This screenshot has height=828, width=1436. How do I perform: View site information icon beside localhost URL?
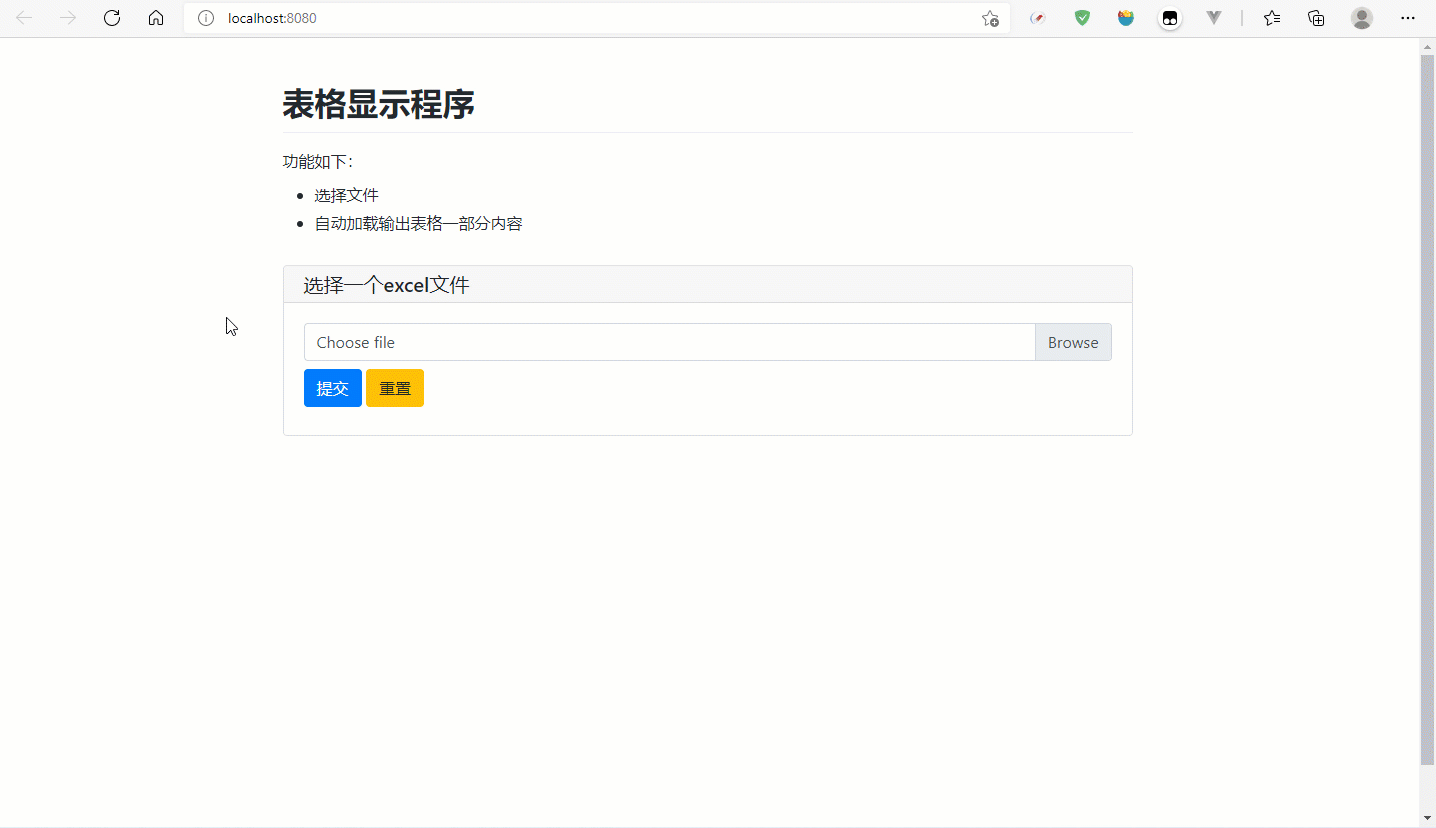coord(206,18)
